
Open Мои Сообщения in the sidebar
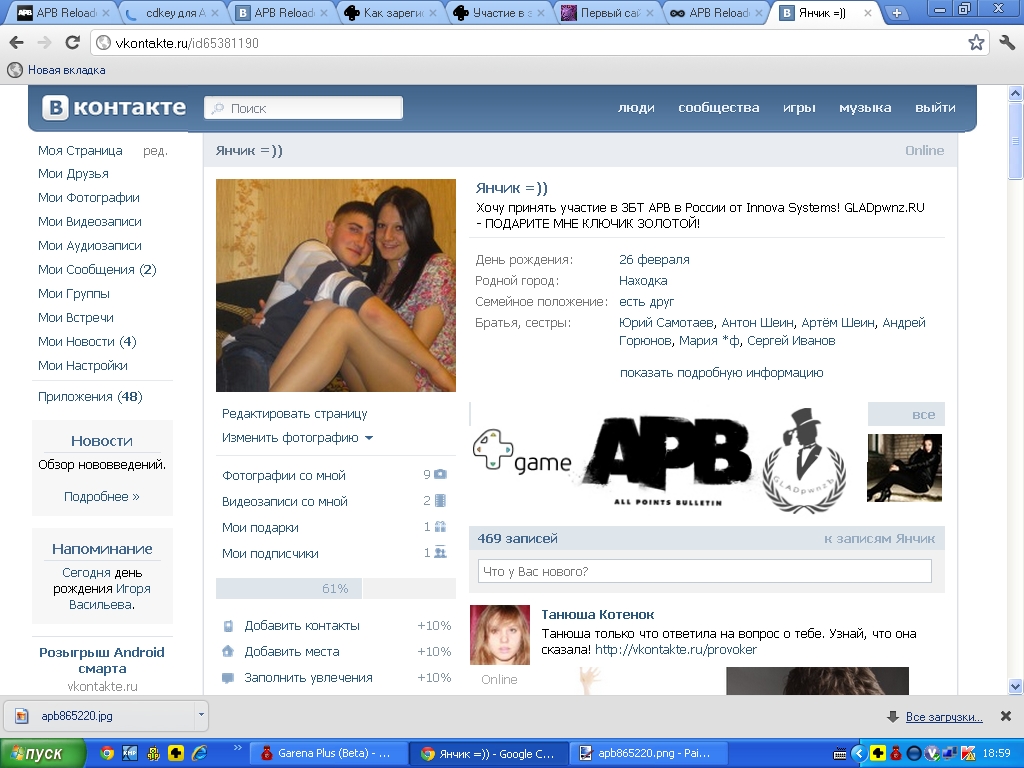[96, 270]
